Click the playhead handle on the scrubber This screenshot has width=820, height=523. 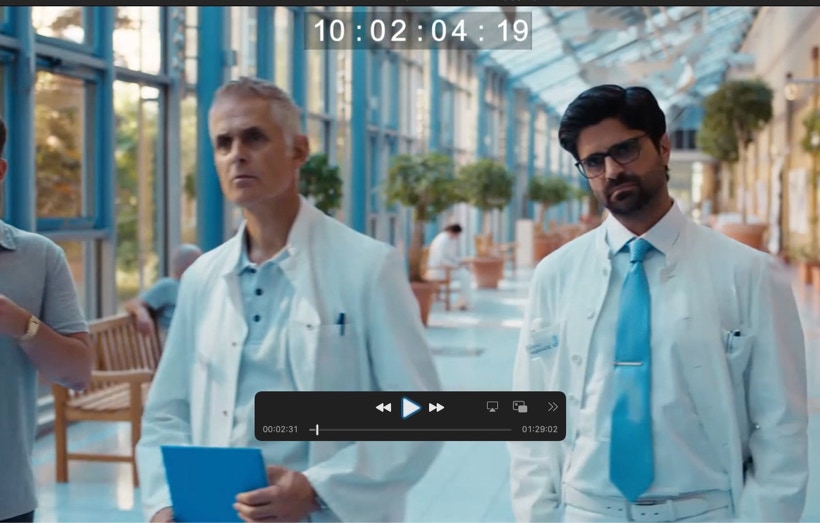tap(316, 429)
